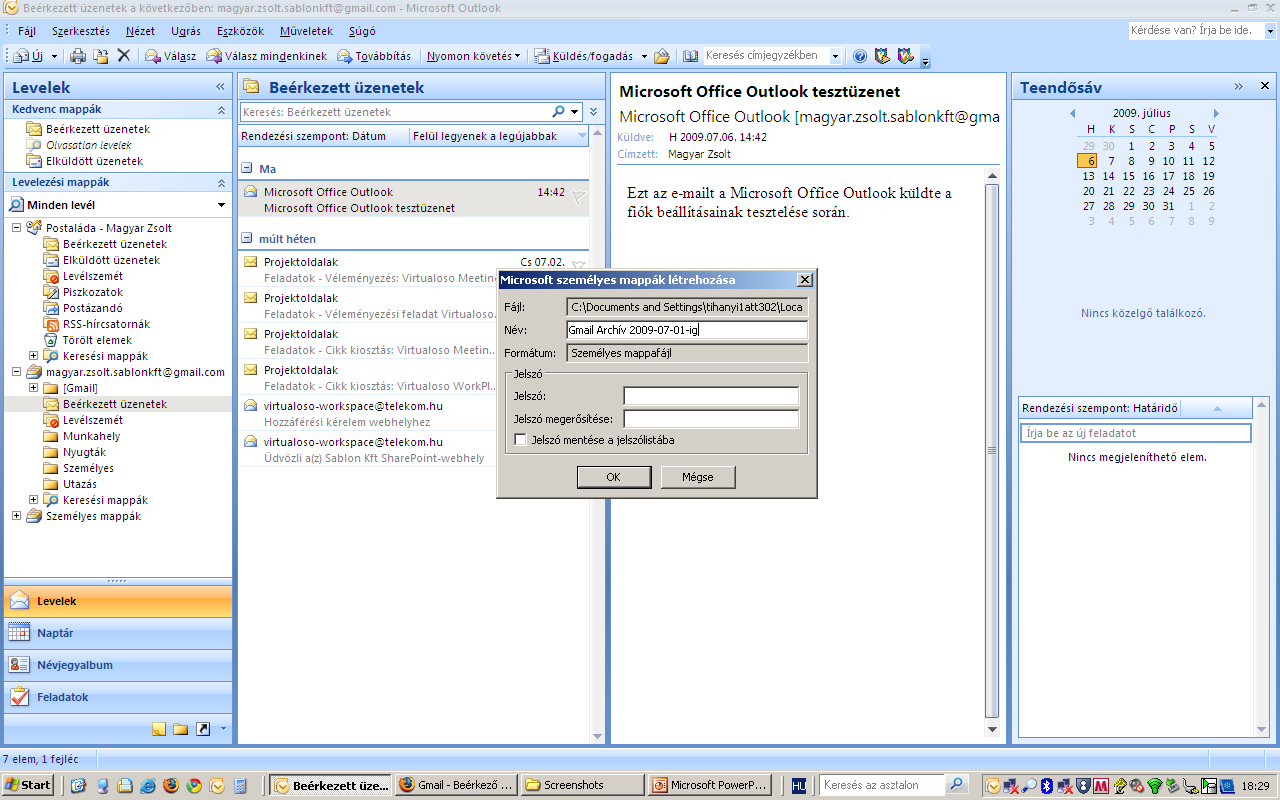The image size is (1280, 800).
Task: Open the Nézet menu
Action: pyautogui.click(x=140, y=31)
